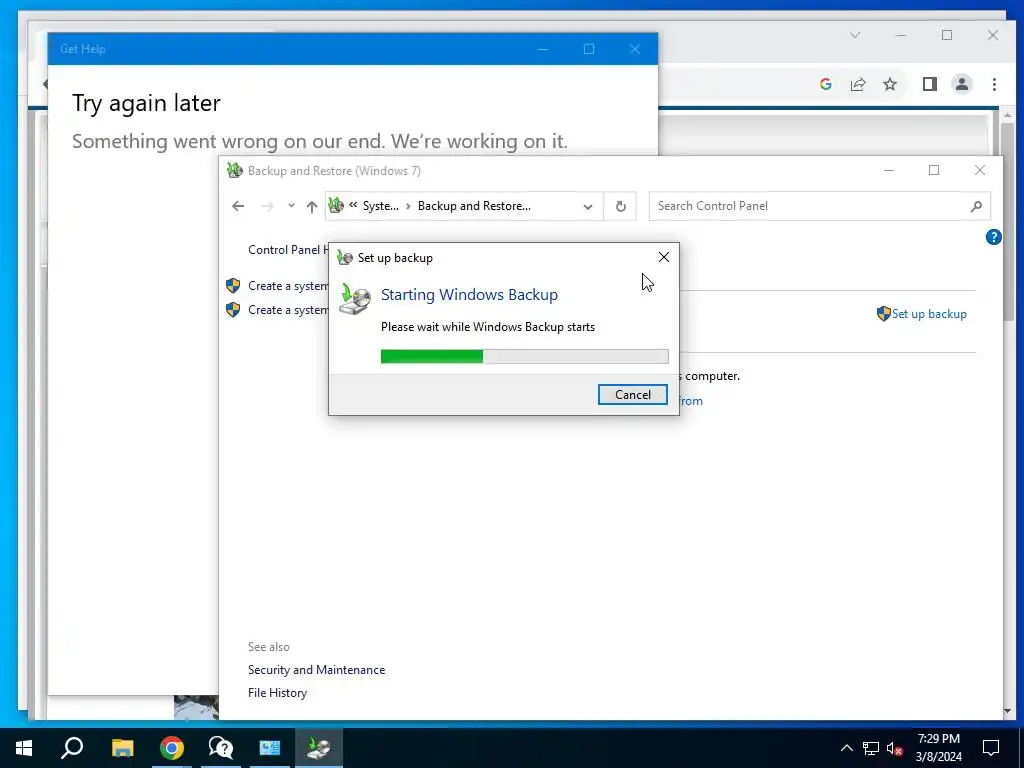Open Control Panel taskbar icon
The width and height of the screenshot is (1024, 768).
(x=270, y=748)
